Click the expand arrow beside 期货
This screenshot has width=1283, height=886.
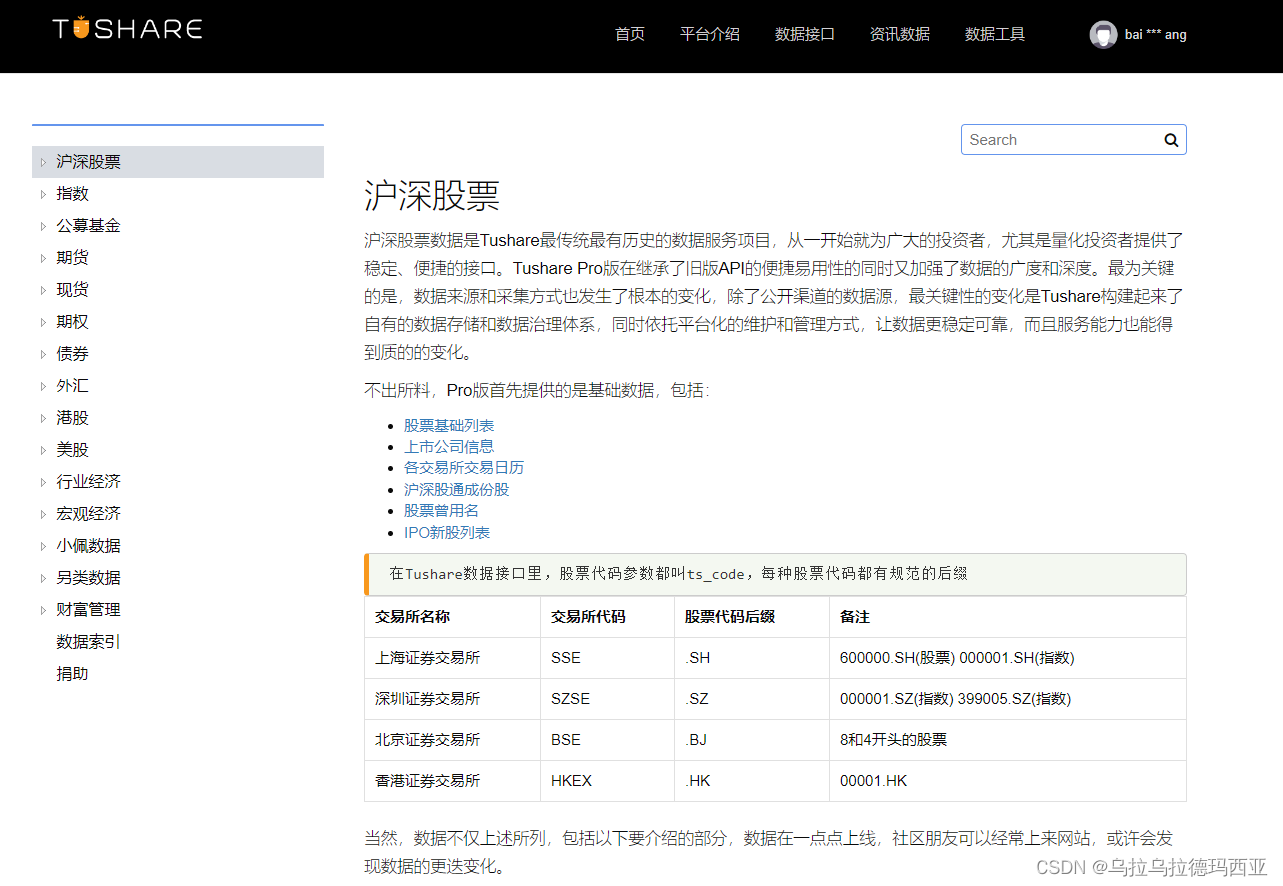pos(44,257)
